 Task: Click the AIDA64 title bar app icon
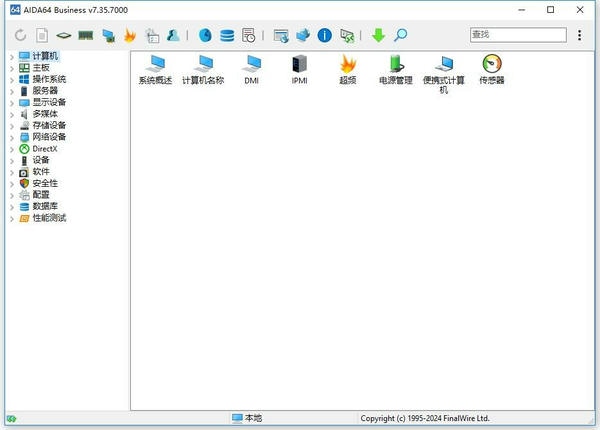click(15, 10)
